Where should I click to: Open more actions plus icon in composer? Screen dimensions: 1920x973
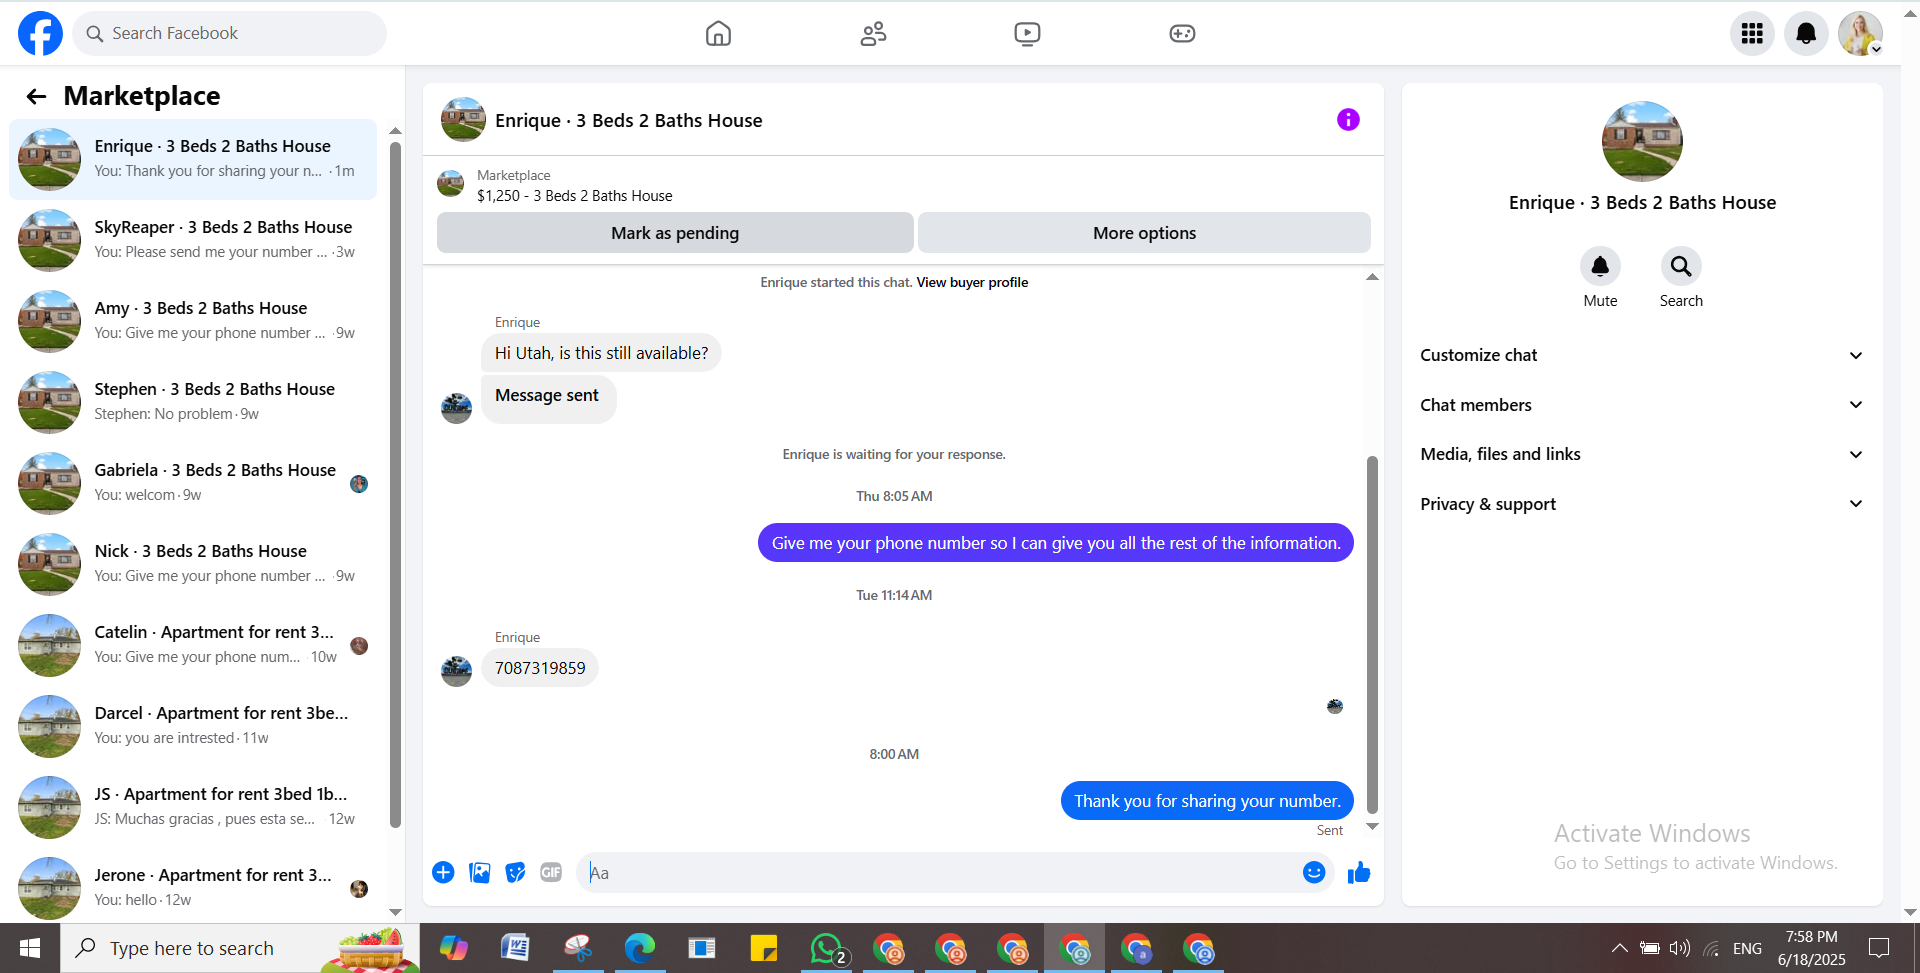coord(443,873)
